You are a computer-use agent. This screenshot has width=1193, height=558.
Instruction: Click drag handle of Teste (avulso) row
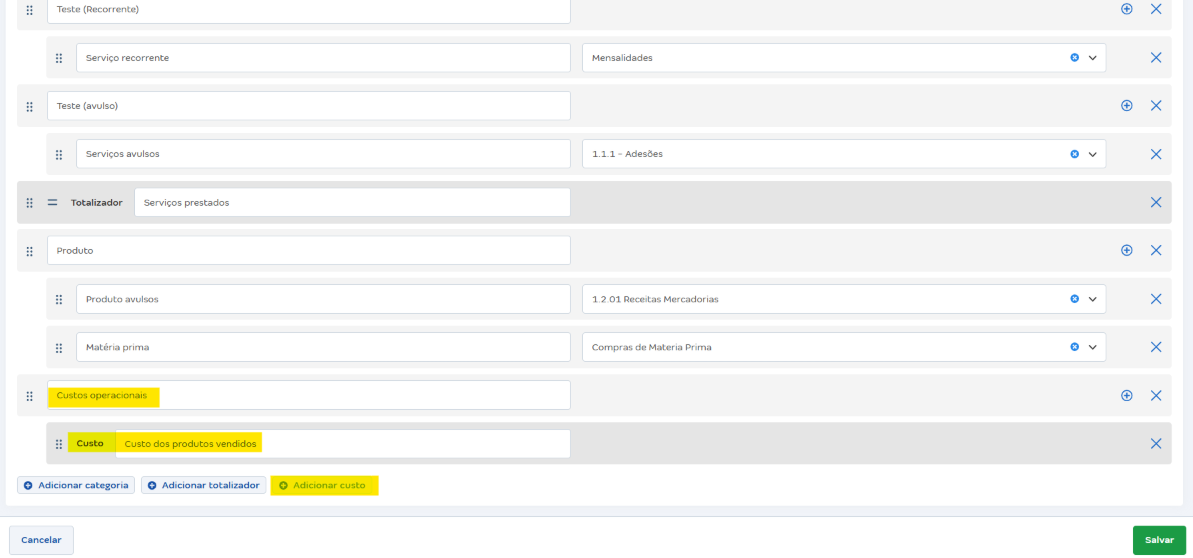pyautogui.click(x=30, y=107)
